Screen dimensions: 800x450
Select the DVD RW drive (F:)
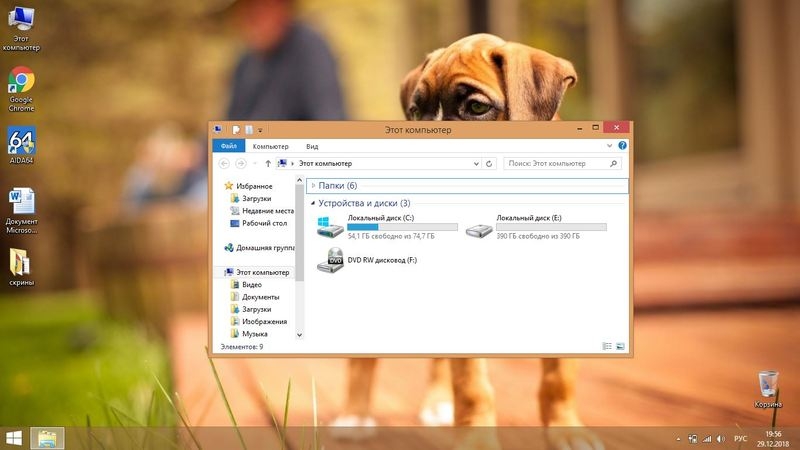(x=329, y=261)
